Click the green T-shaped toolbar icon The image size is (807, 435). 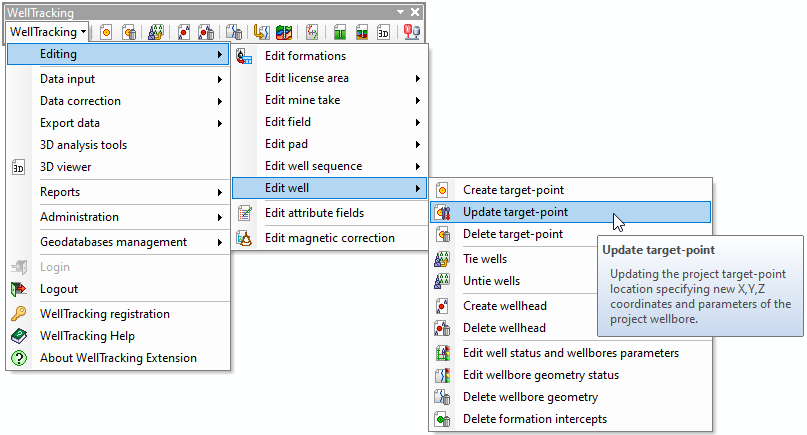pos(339,32)
